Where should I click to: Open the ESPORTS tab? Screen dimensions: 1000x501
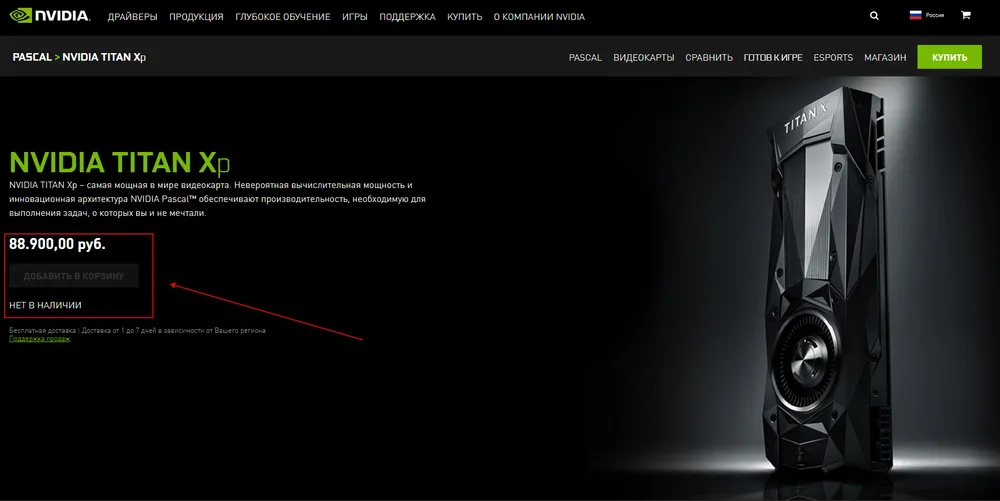[833, 57]
